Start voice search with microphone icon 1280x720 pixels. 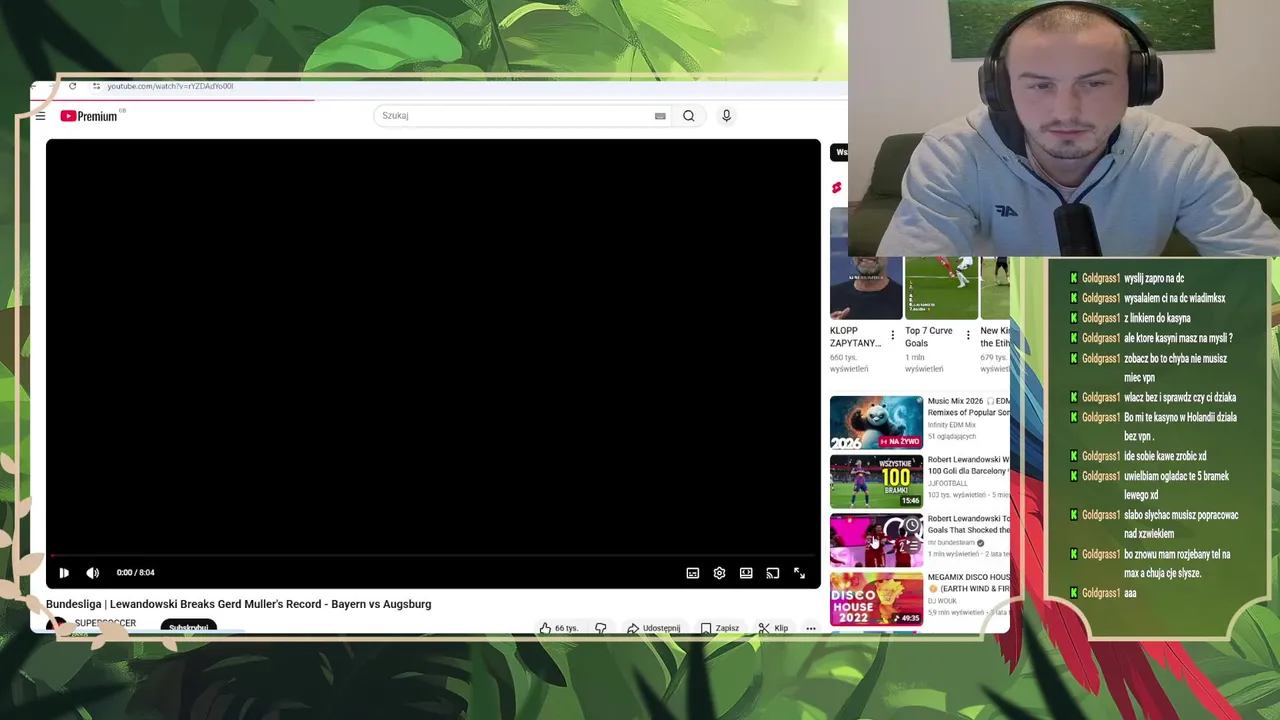(726, 116)
